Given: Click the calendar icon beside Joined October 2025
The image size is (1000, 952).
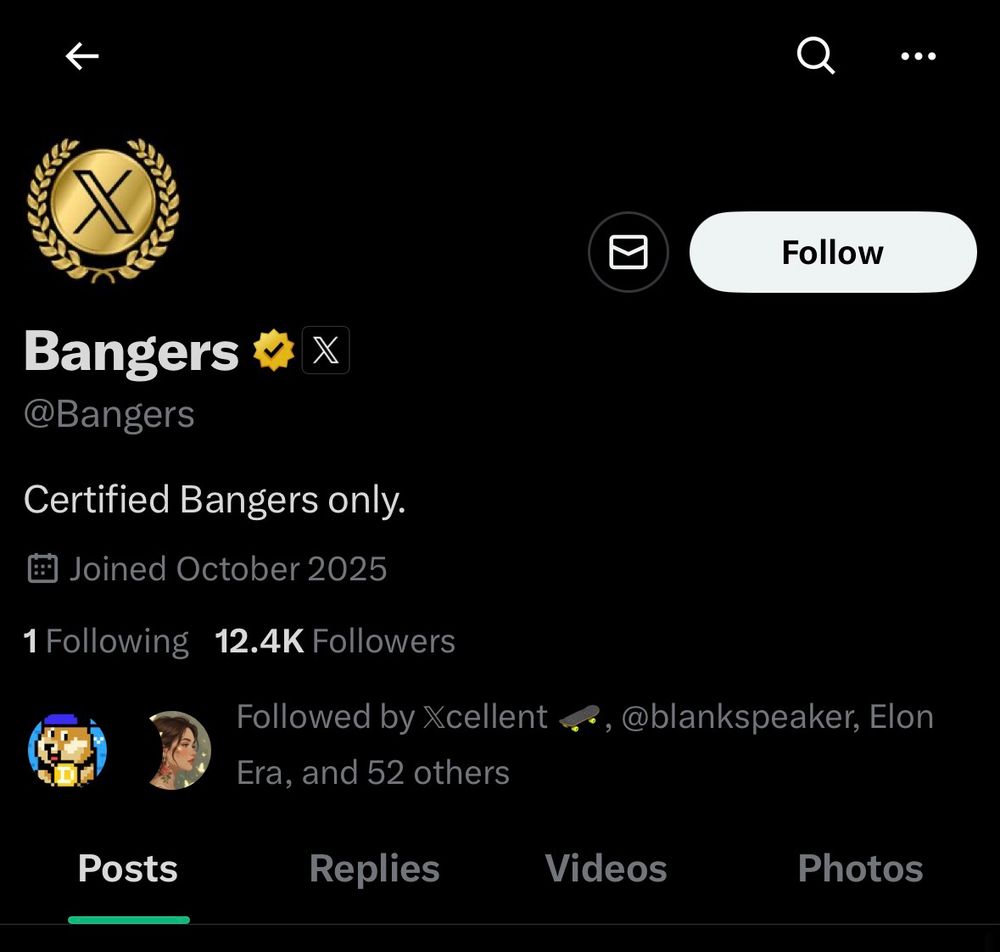Looking at the screenshot, I should coord(43,569).
